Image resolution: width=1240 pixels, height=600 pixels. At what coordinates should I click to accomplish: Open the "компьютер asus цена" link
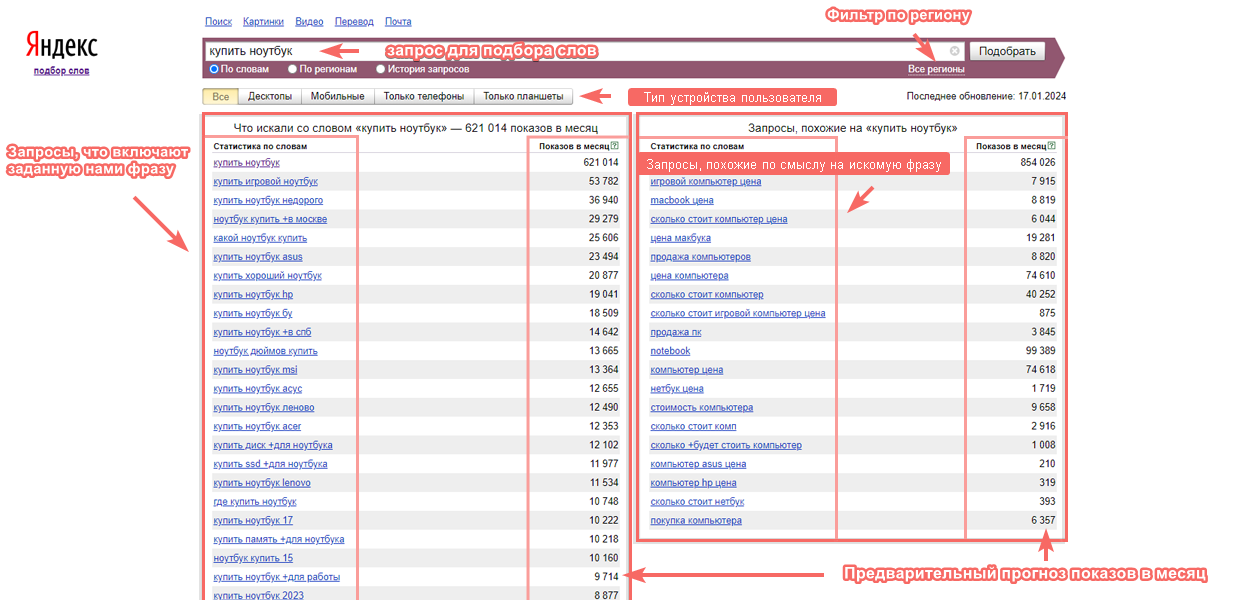[698, 464]
